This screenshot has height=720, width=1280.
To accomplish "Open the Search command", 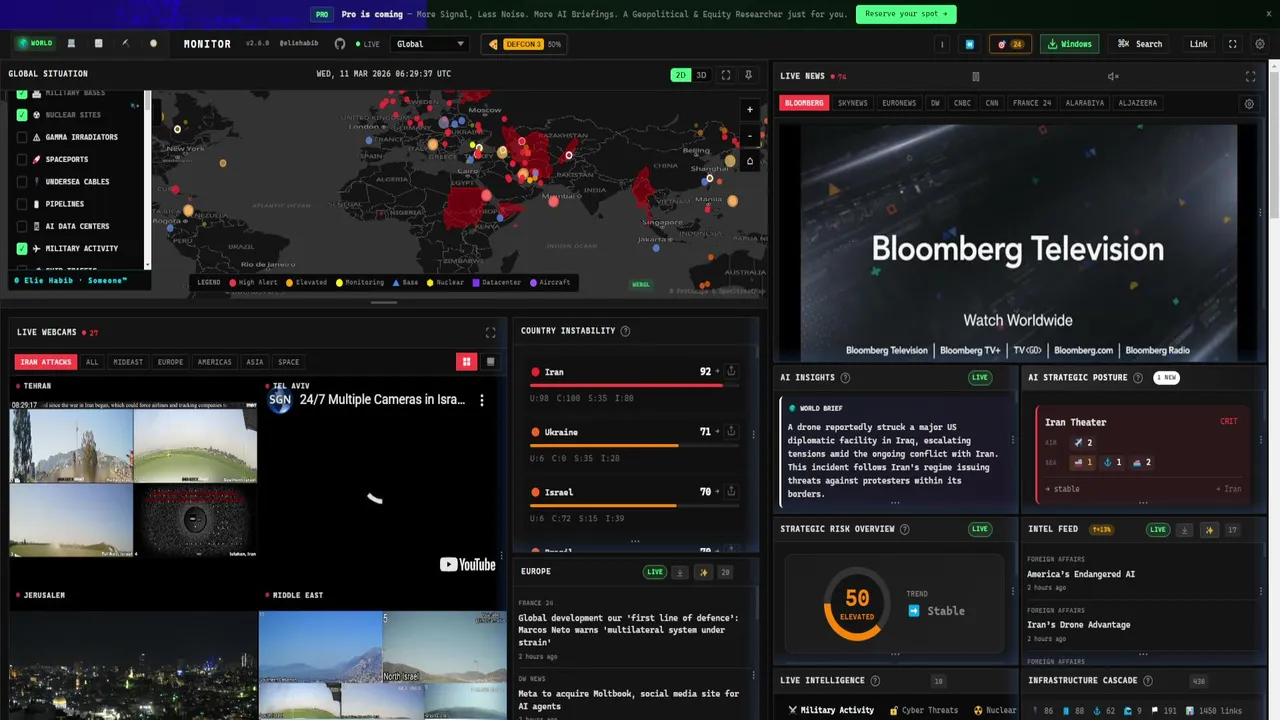I will 1140,44.
